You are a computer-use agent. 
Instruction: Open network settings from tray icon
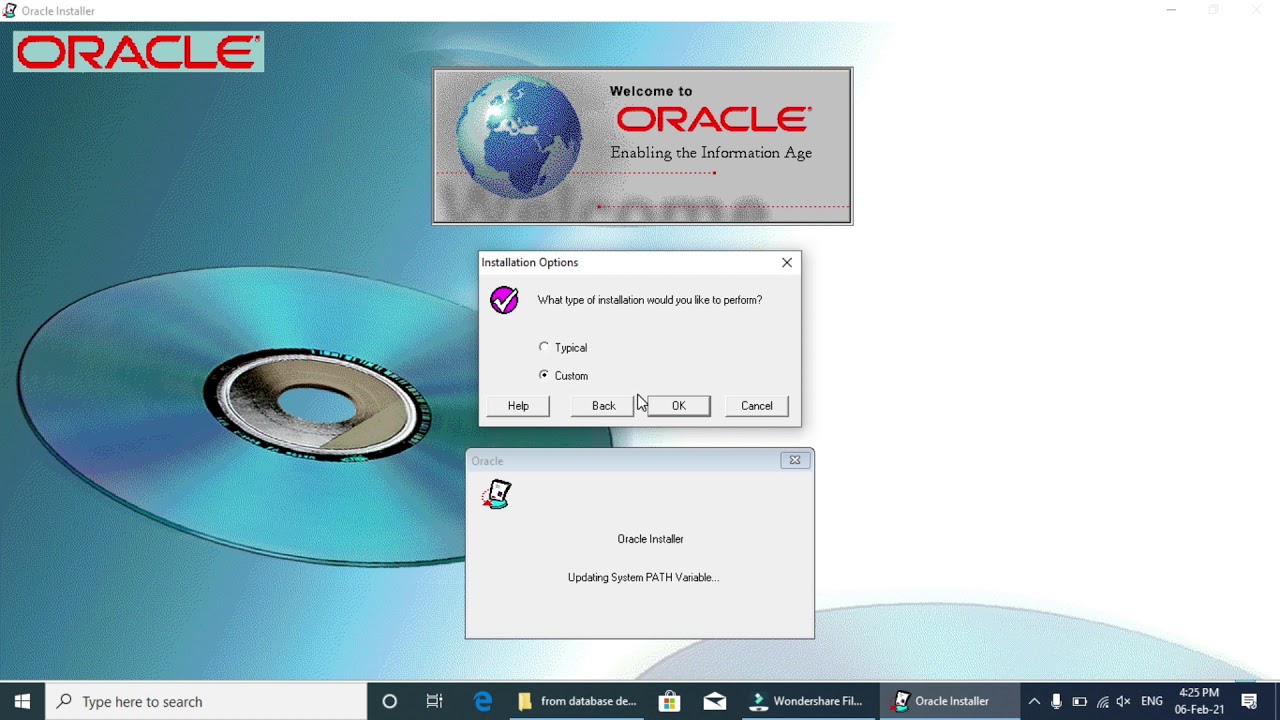pyautogui.click(x=1102, y=701)
